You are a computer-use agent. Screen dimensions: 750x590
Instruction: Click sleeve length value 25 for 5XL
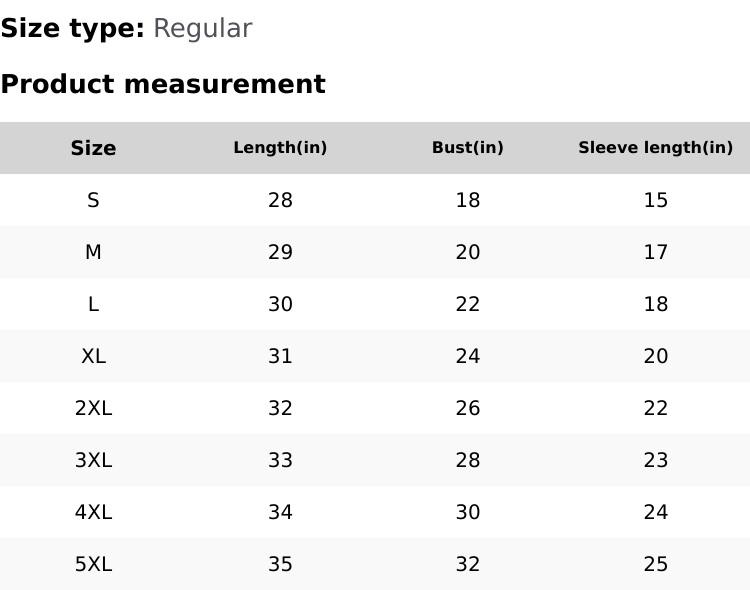pyautogui.click(x=655, y=564)
